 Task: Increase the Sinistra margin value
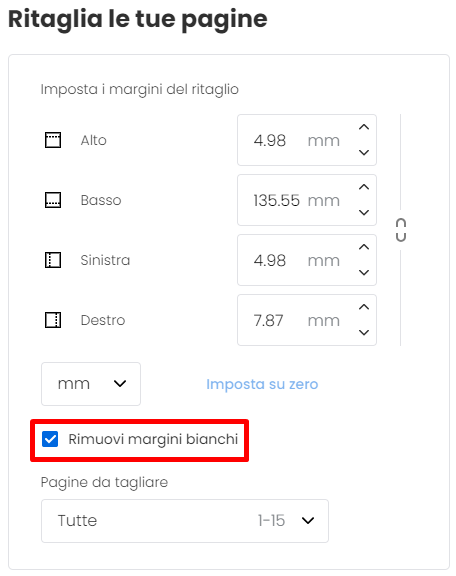click(364, 247)
